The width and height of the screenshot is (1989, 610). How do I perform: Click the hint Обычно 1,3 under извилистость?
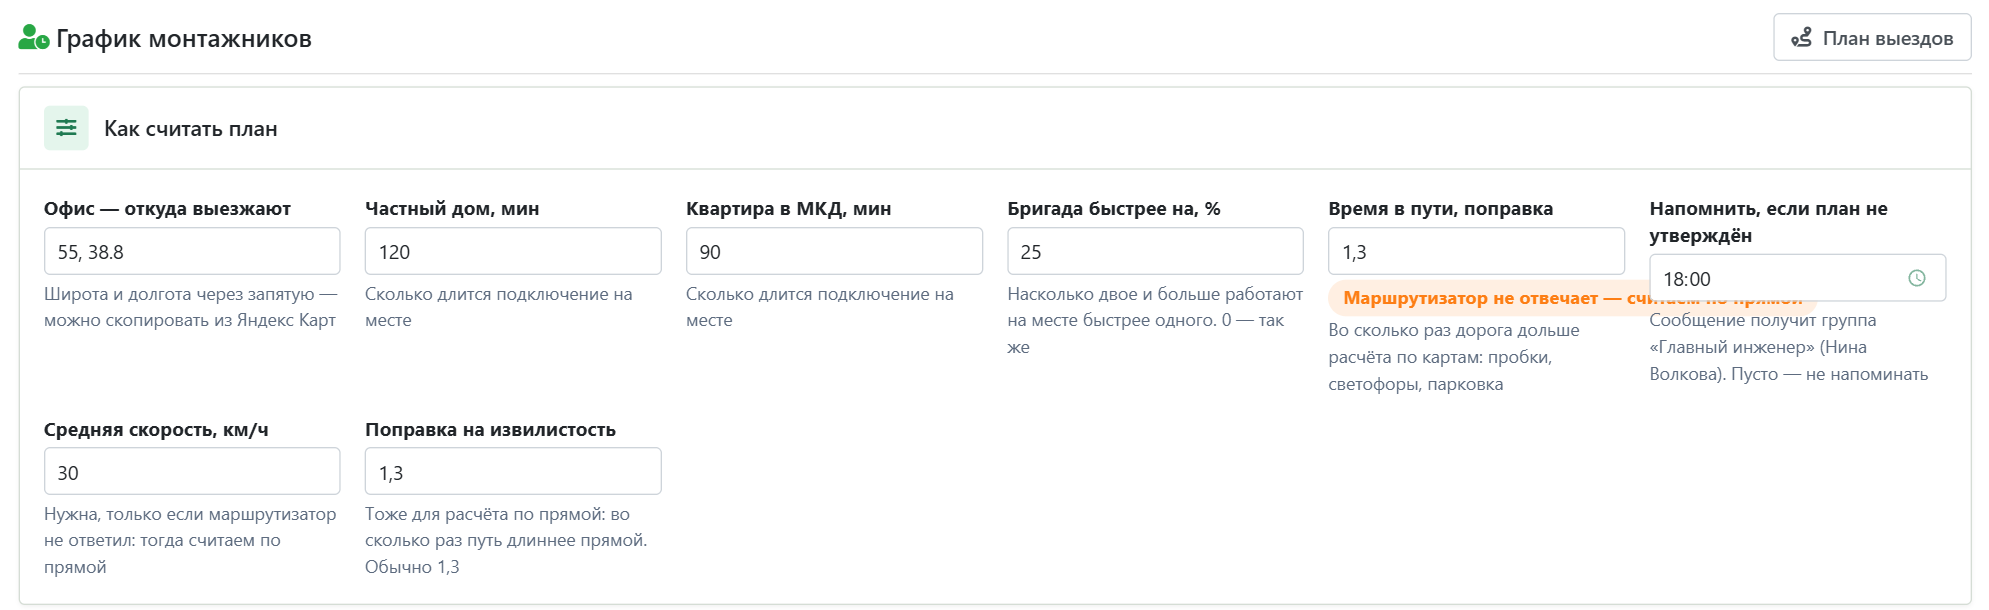point(506,540)
